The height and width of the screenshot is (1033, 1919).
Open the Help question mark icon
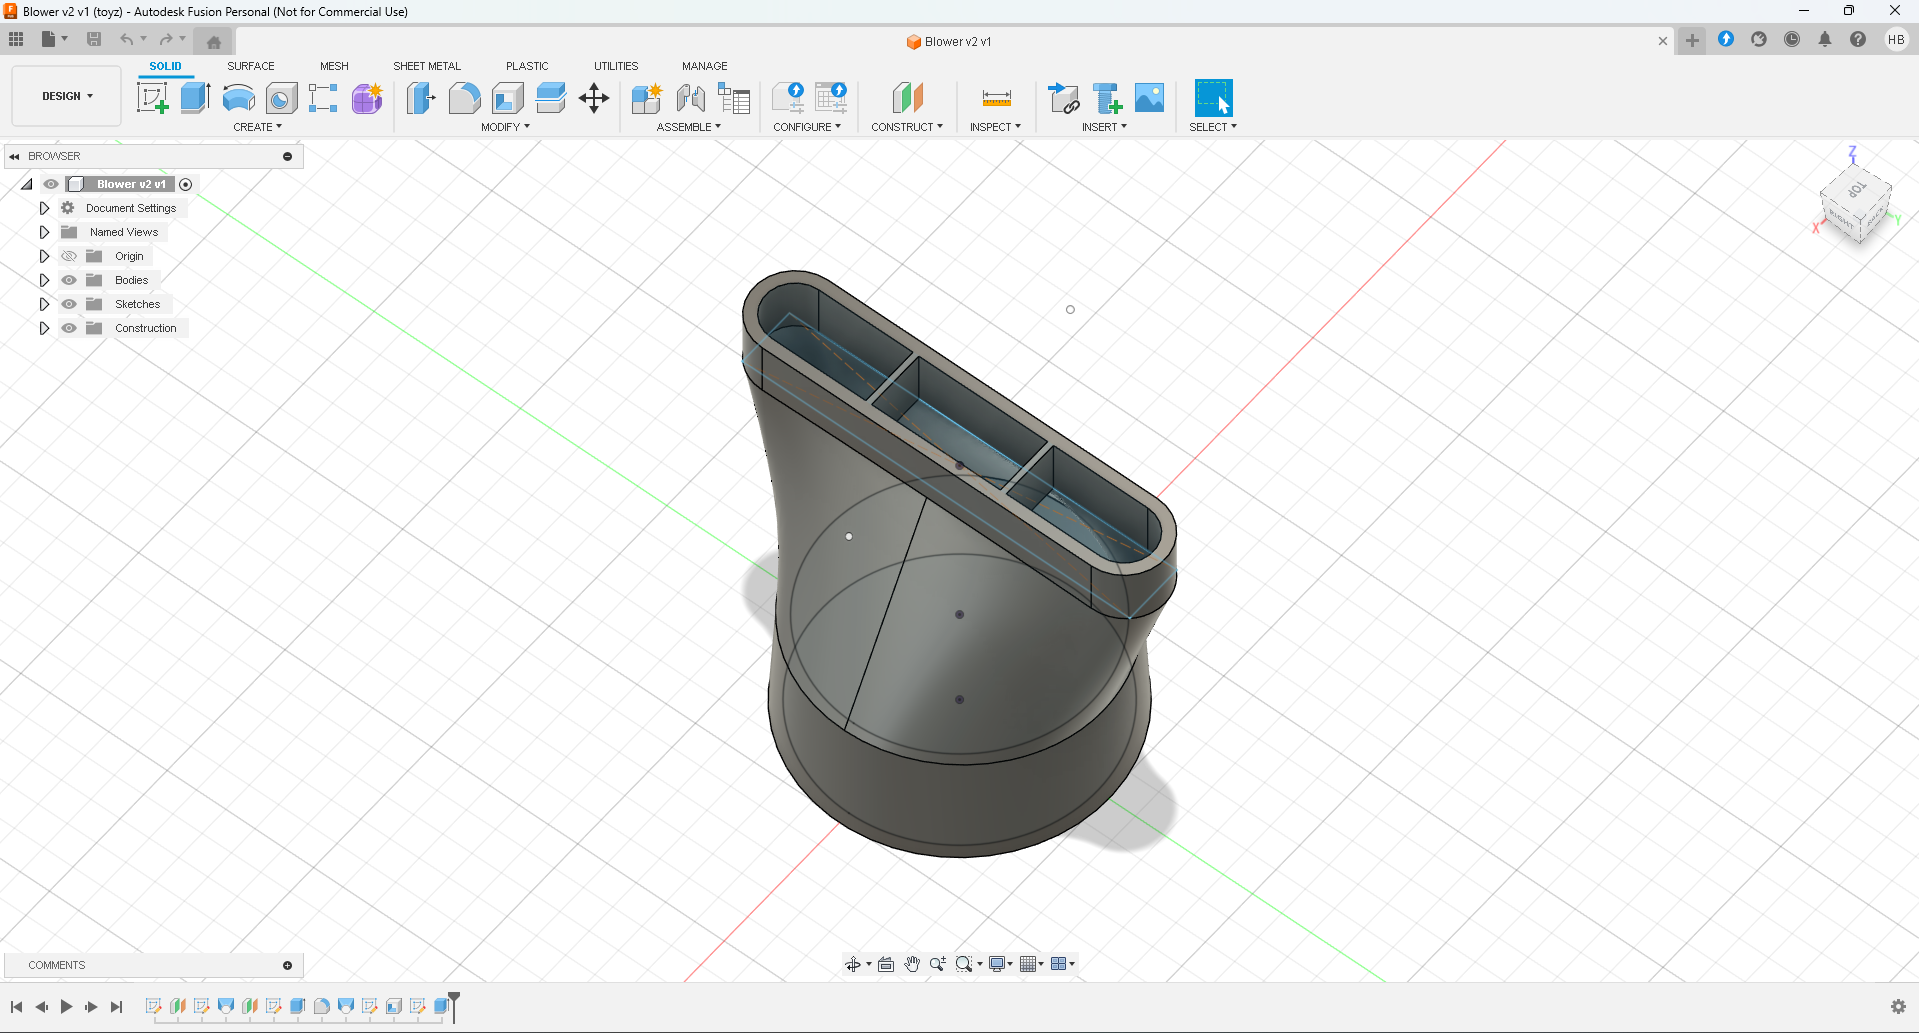click(x=1858, y=39)
